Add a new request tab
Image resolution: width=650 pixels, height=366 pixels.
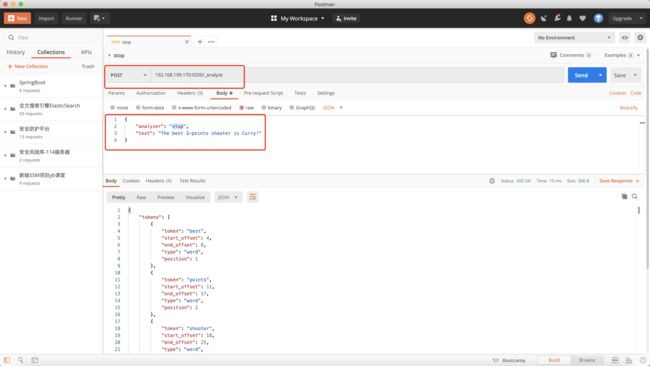[x=200, y=42]
